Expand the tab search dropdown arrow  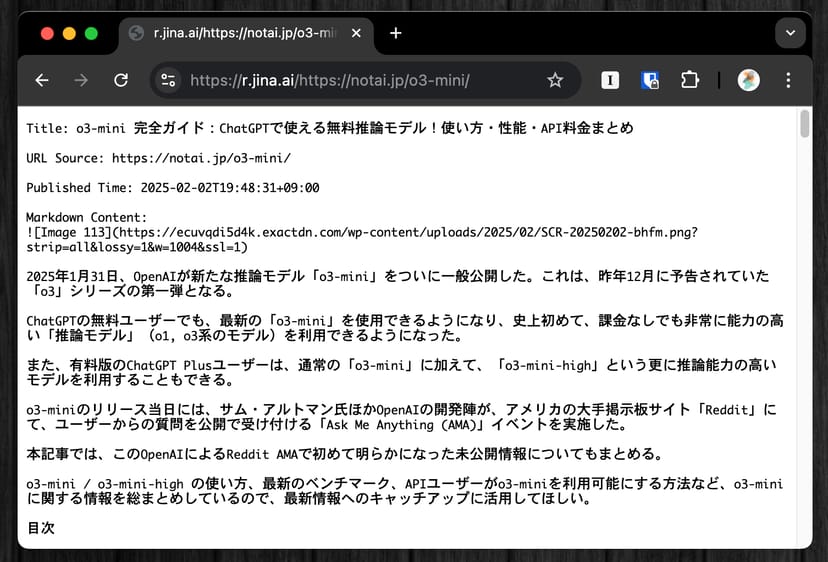tap(790, 33)
